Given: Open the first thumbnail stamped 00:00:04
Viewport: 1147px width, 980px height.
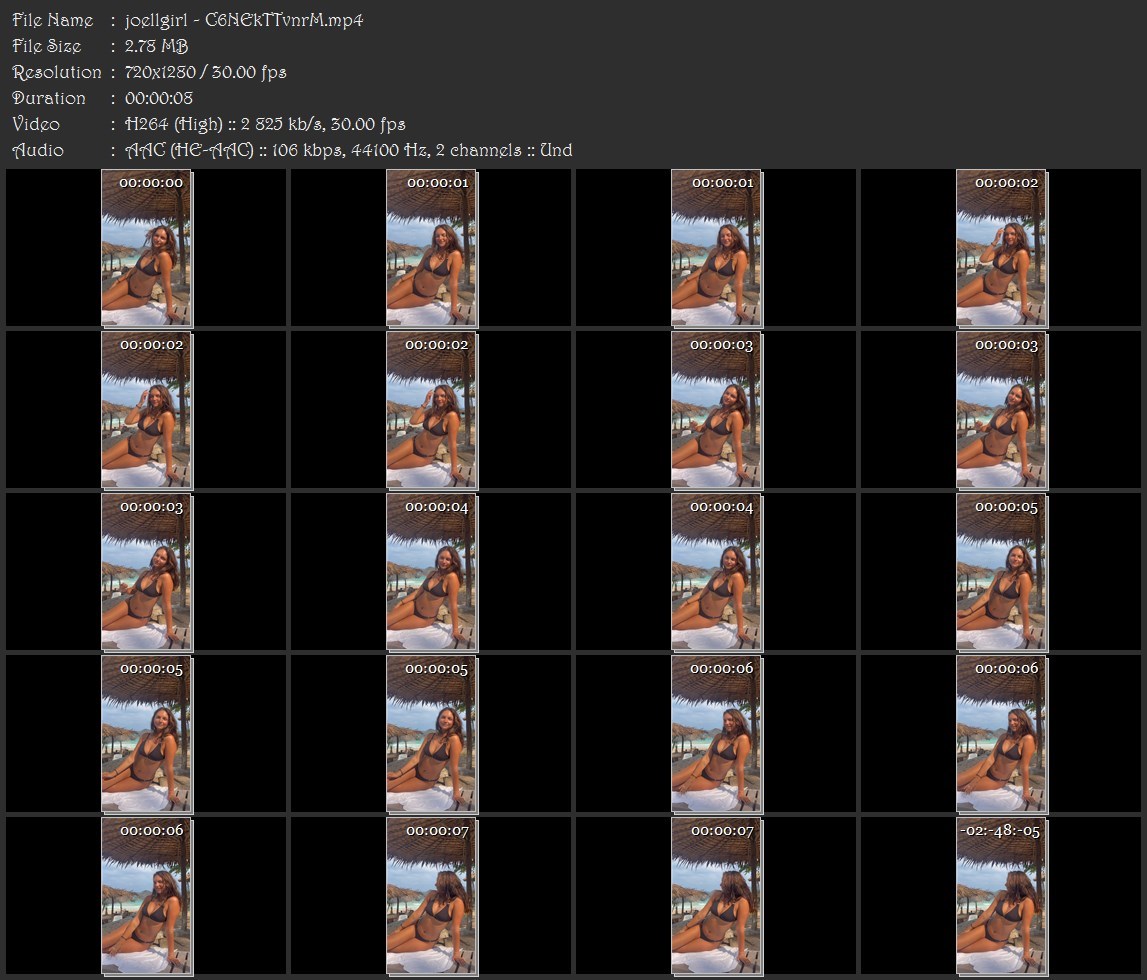Looking at the screenshot, I should click(432, 572).
